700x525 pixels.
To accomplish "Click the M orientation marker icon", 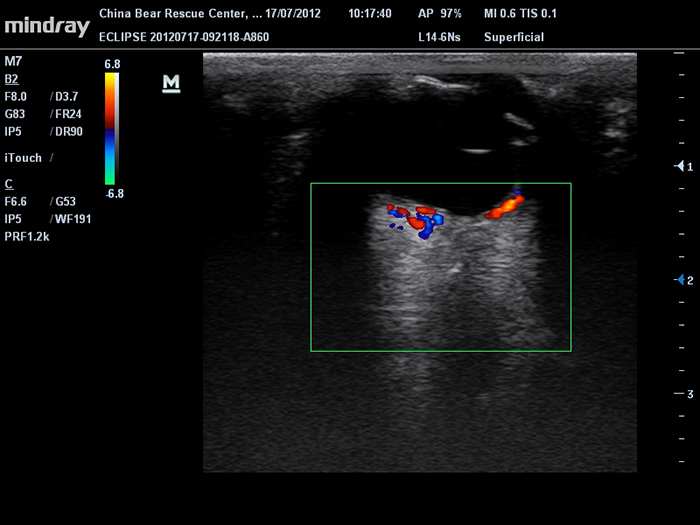I will tap(171, 83).
